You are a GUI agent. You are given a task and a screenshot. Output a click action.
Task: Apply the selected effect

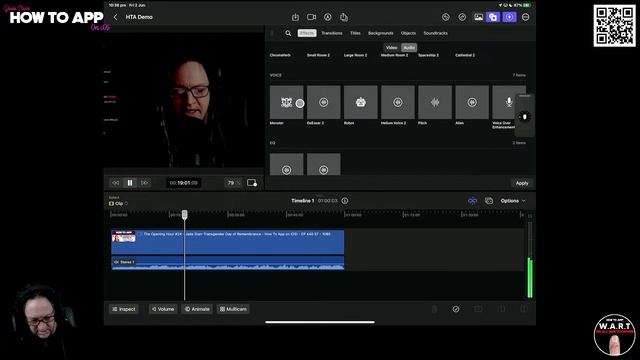(x=522, y=183)
